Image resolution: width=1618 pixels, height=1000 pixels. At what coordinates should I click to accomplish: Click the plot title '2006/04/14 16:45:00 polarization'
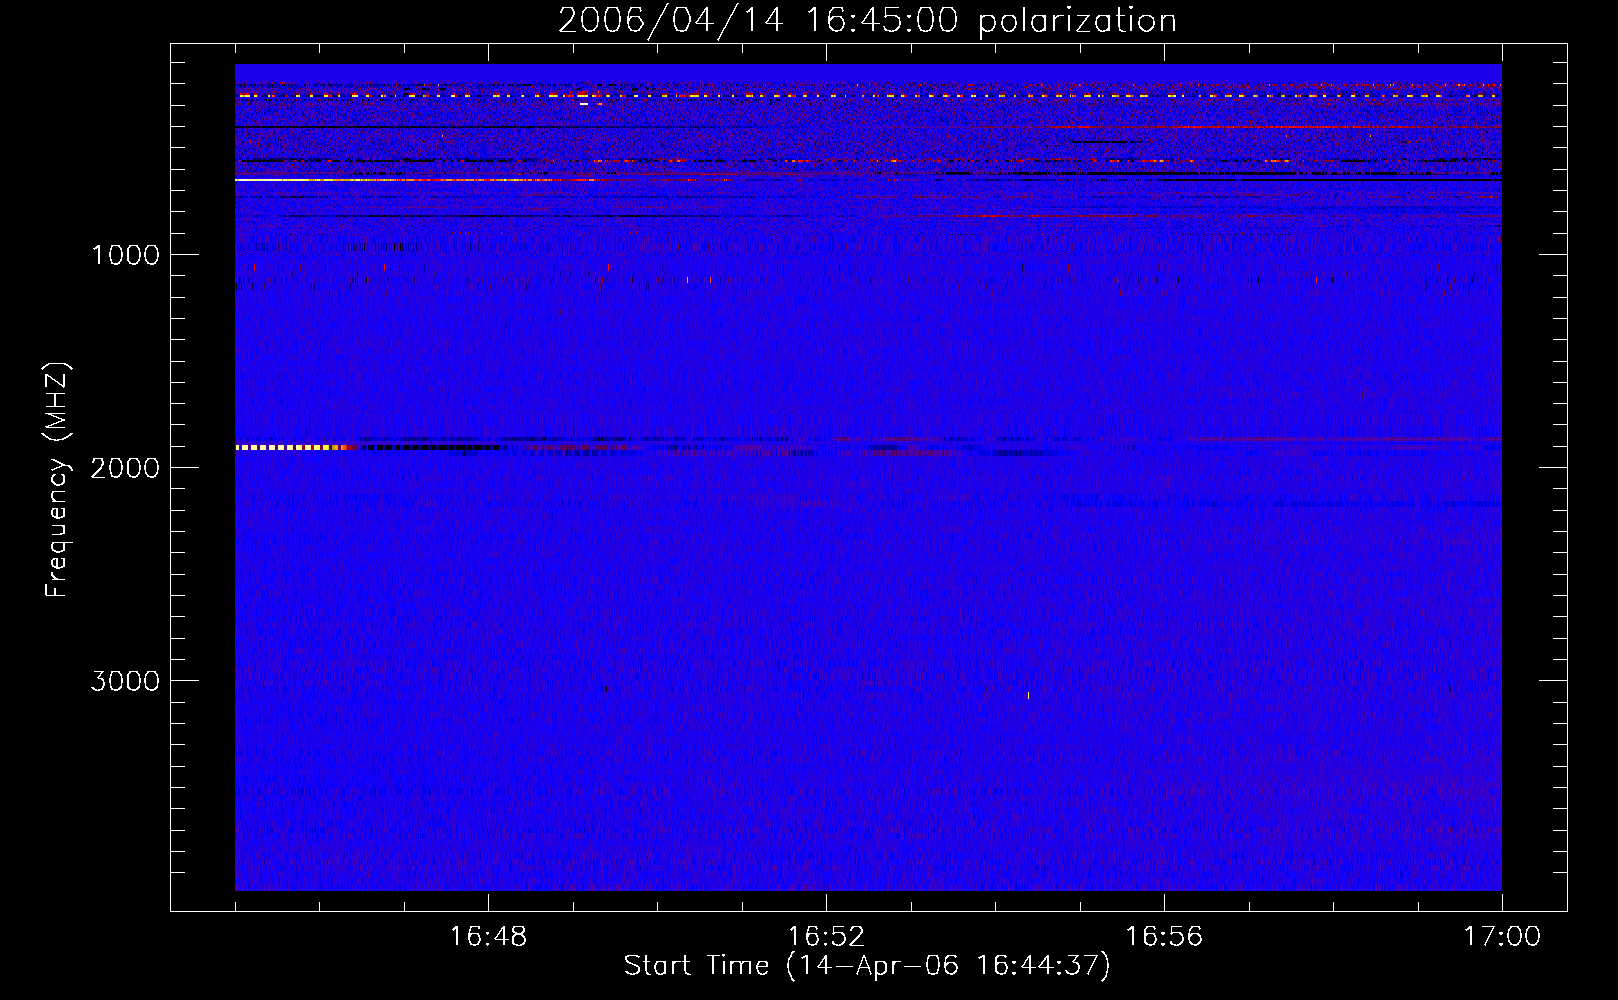coord(867,21)
